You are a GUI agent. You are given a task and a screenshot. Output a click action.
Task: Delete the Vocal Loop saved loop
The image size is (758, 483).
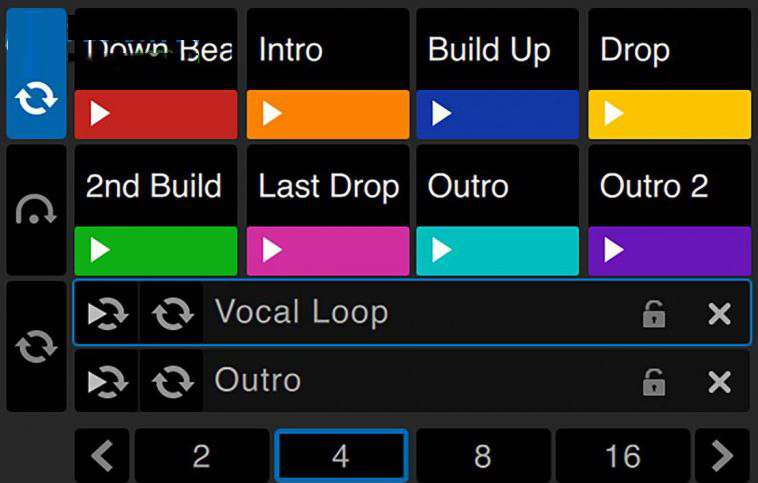pyautogui.click(x=719, y=314)
